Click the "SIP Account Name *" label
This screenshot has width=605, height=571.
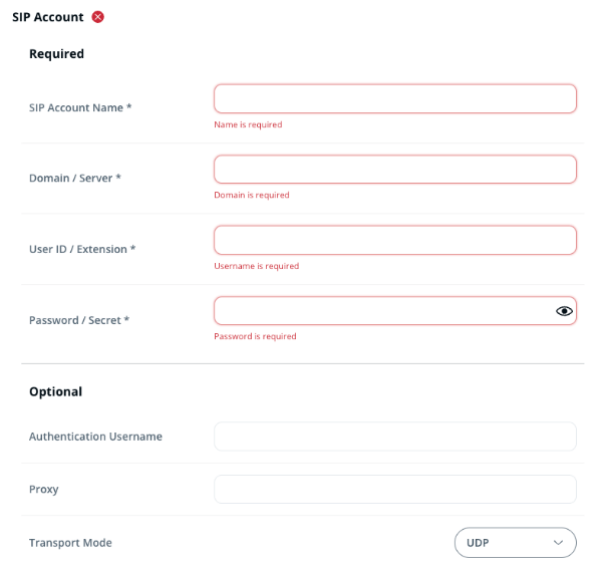point(80,108)
